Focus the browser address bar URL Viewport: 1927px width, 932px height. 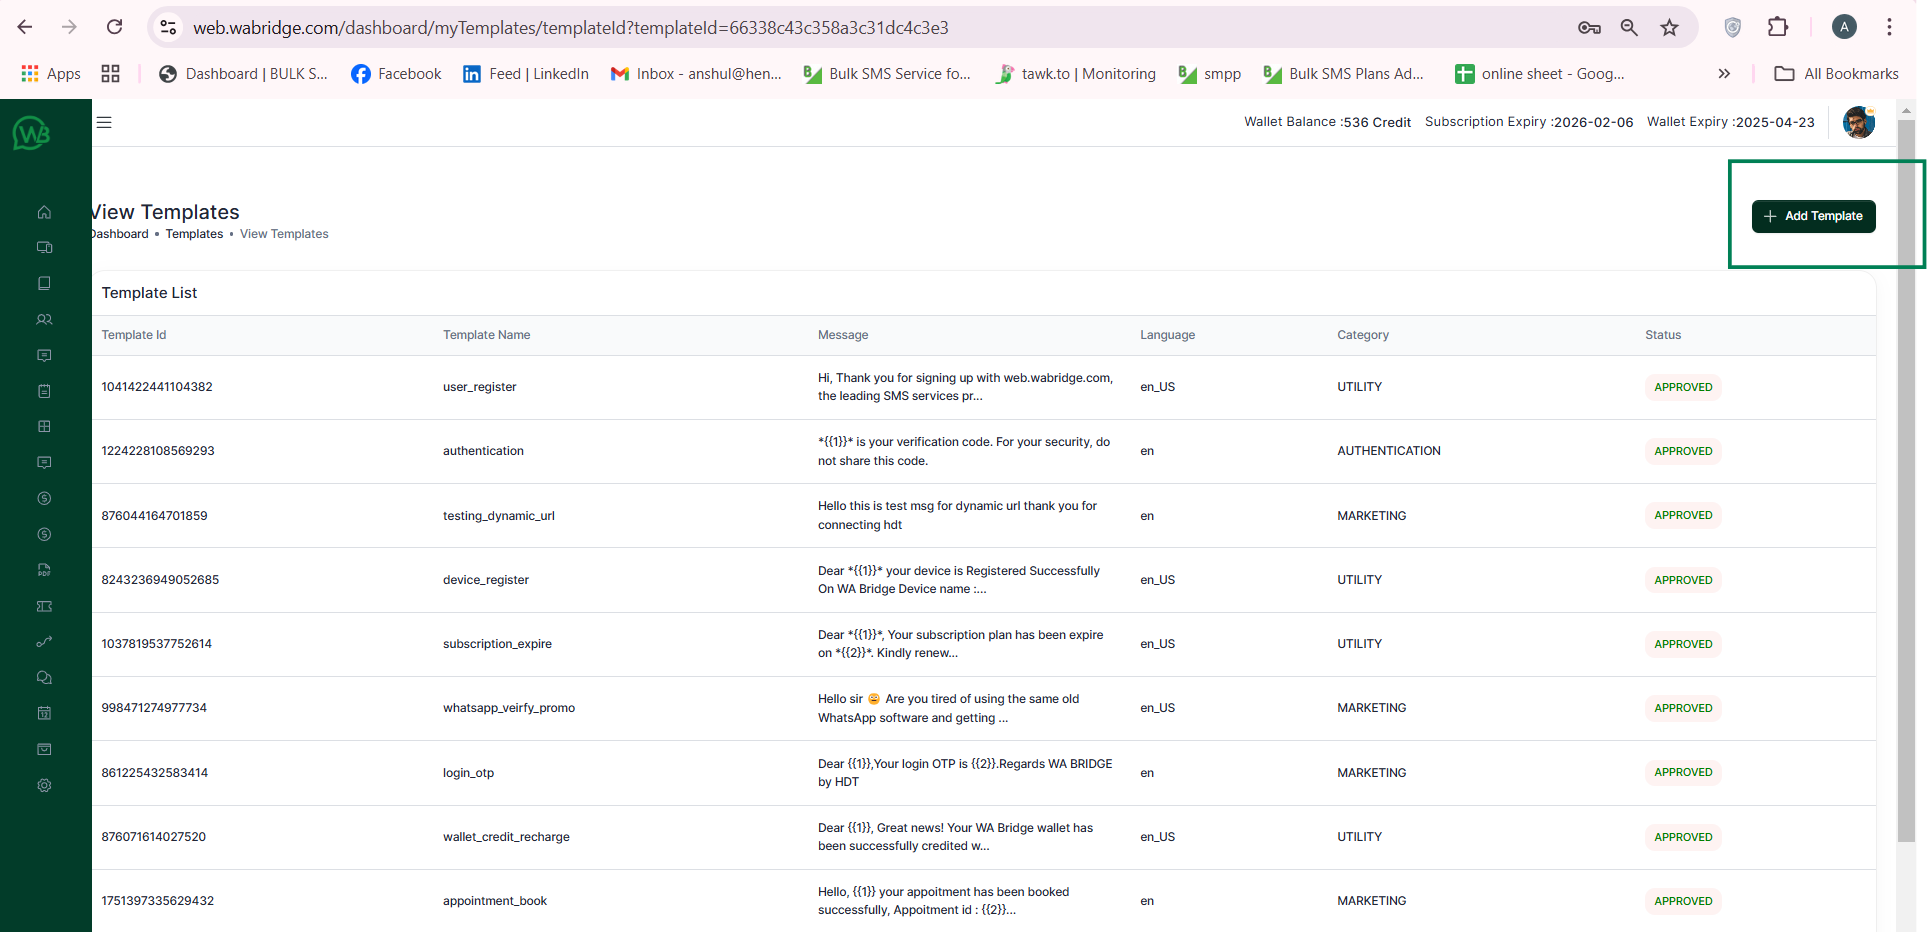tap(570, 28)
